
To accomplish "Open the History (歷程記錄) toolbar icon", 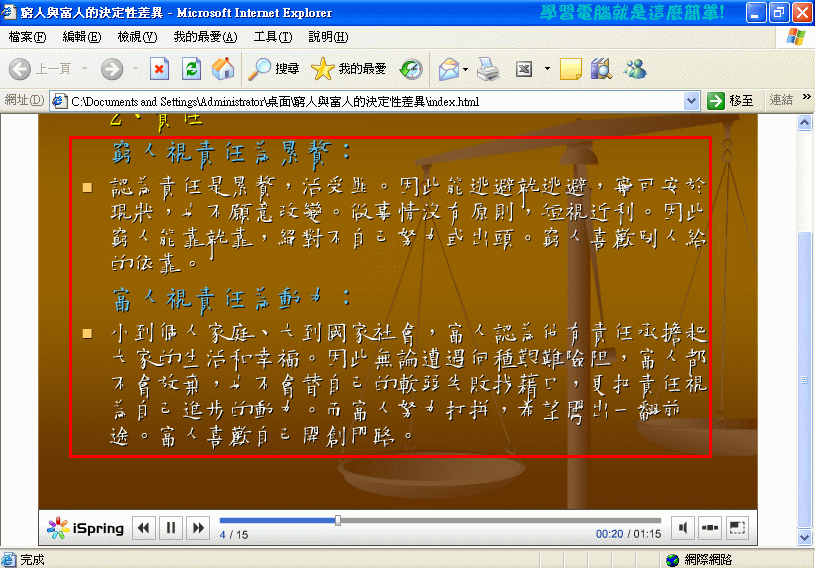I will pos(411,69).
